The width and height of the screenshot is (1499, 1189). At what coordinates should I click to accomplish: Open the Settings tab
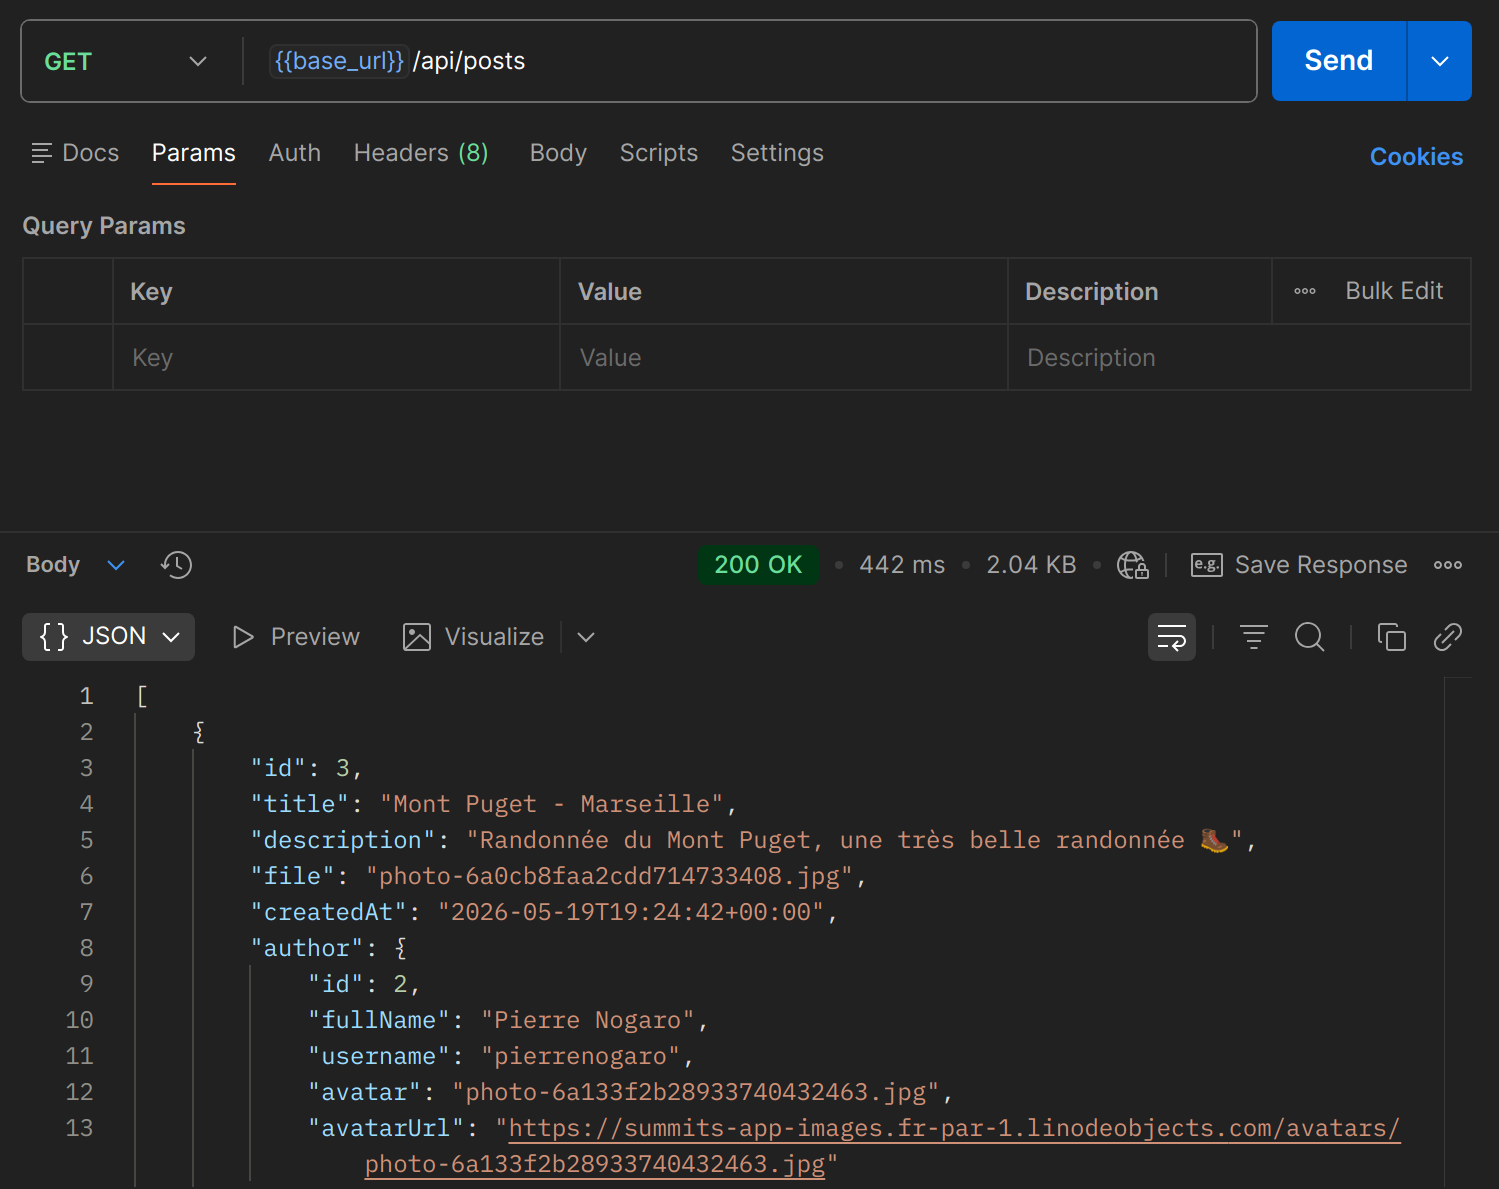point(777,153)
